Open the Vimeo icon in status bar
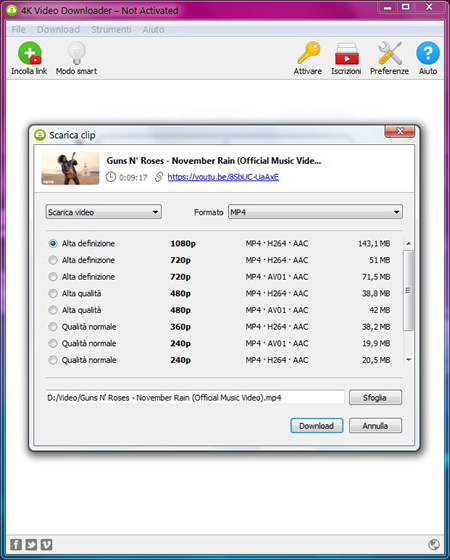The image size is (450, 560). 46,545
